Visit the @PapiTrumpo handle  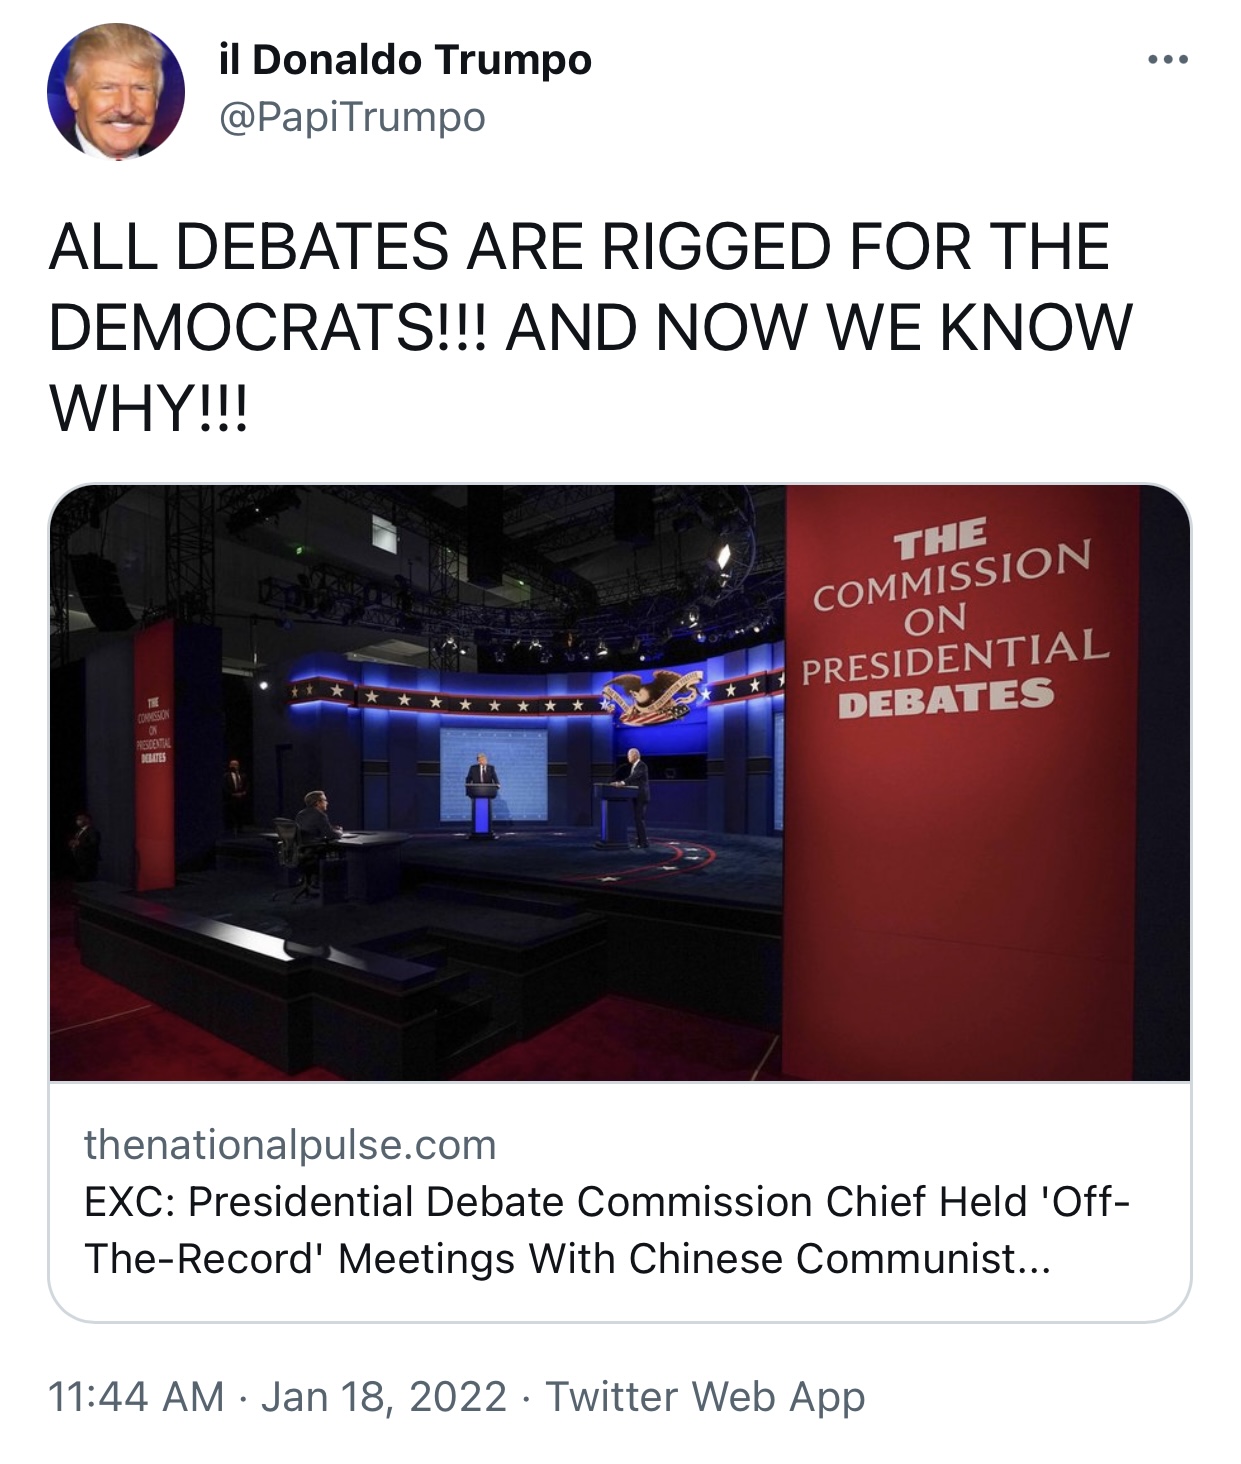352,117
